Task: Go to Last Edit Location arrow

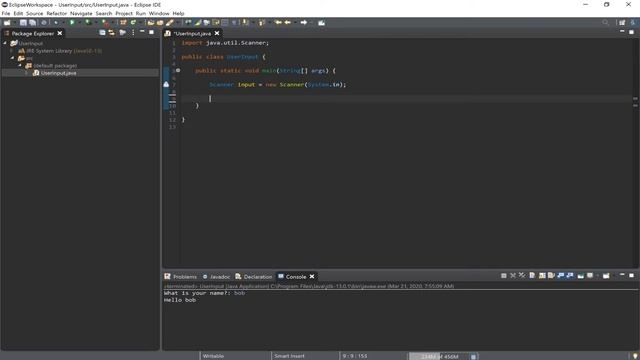Action: (x=278, y=23)
